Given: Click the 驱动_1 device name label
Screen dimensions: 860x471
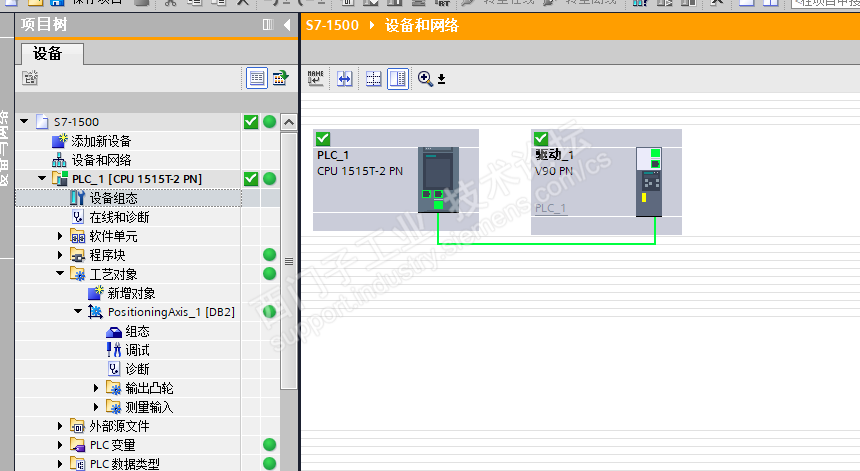Looking at the screenshot, I should [x=555, y=155].
